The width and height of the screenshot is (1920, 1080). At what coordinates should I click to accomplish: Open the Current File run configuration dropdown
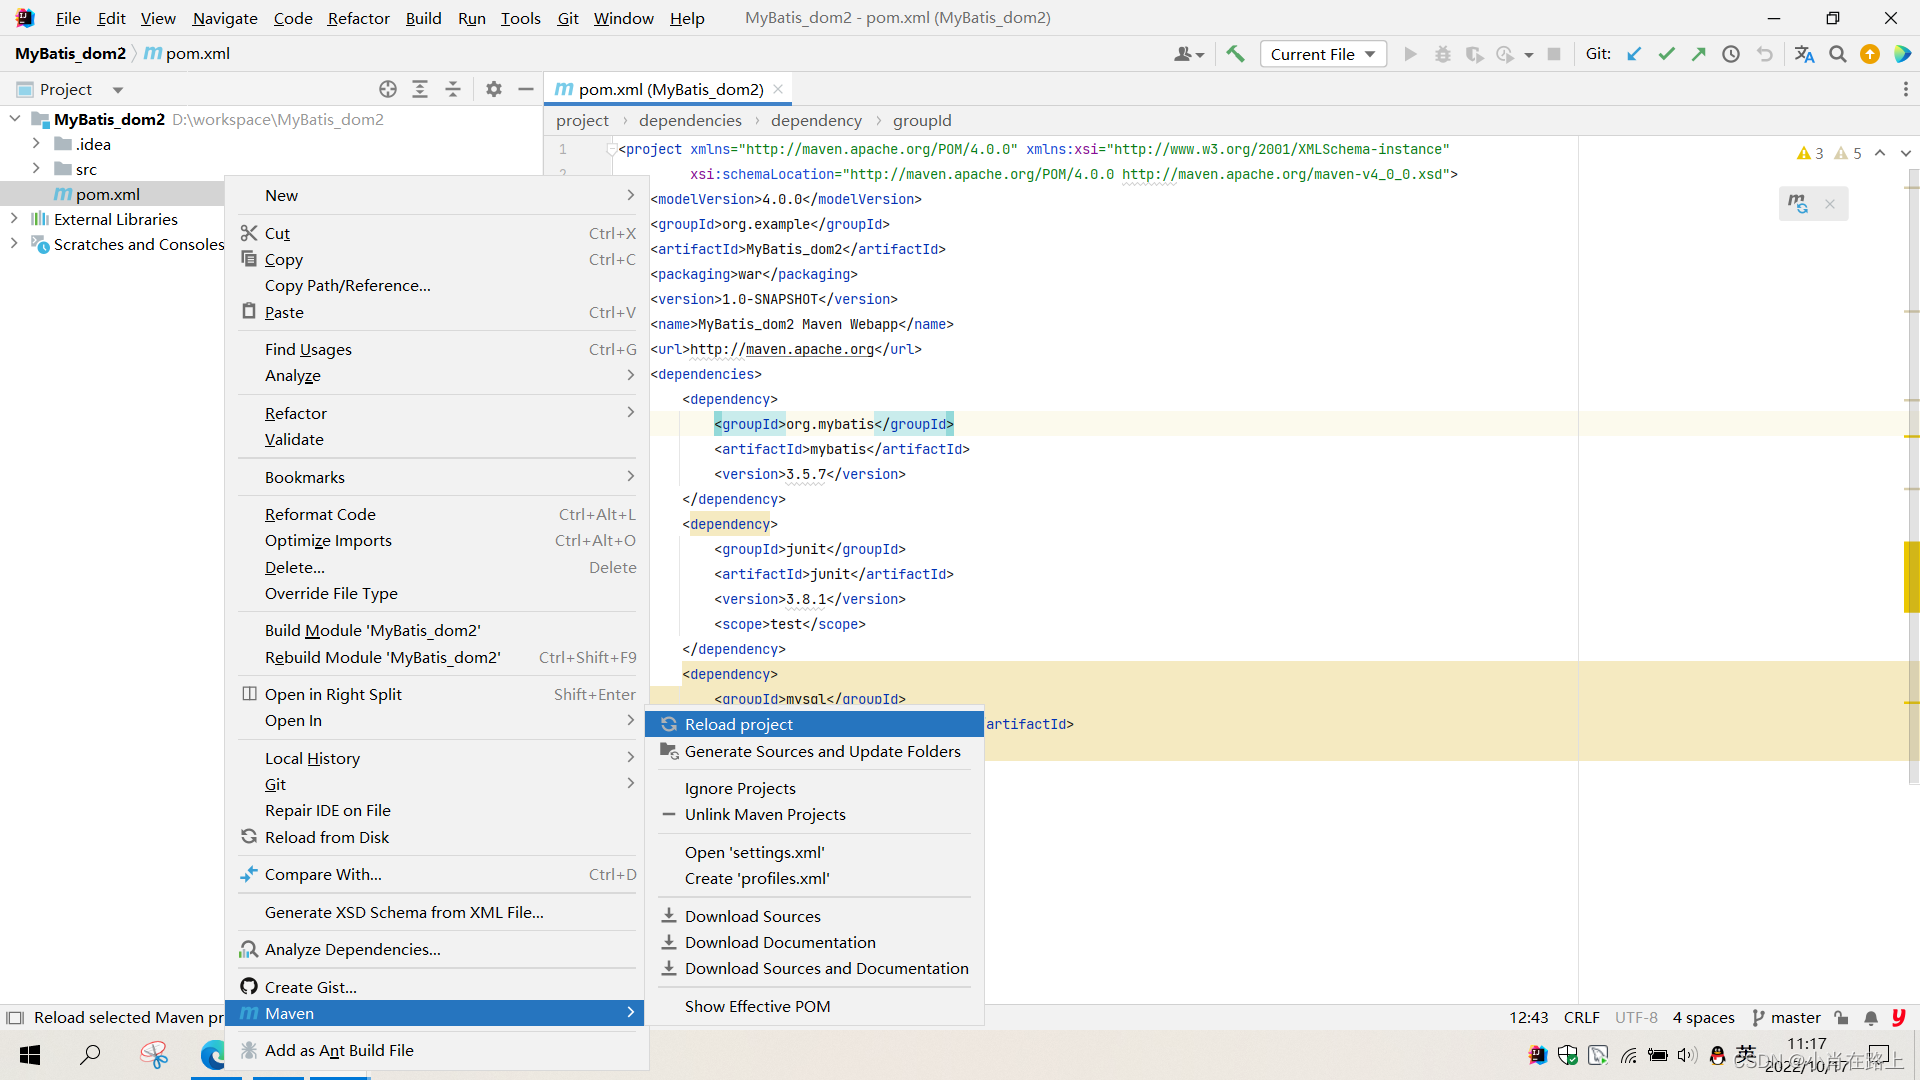(1322, 54)
